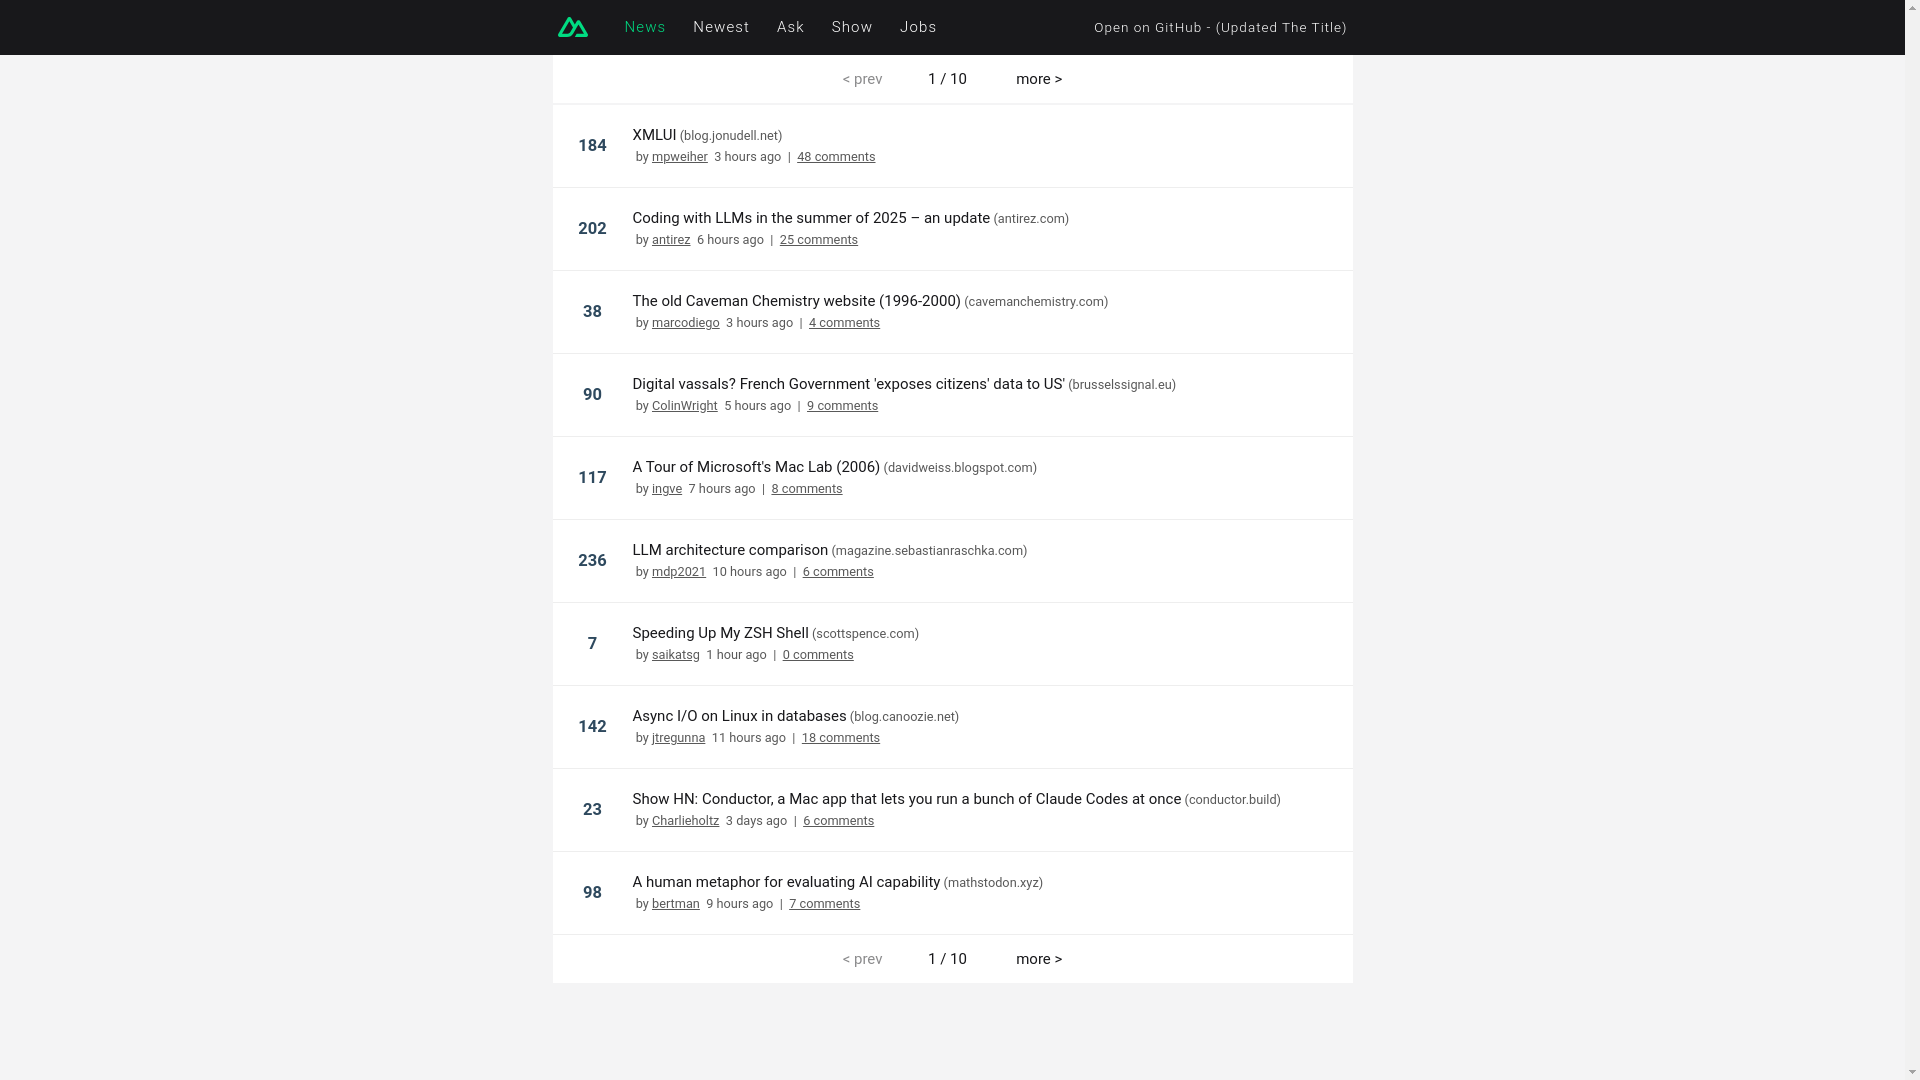1920x1080 pixels.
Task: Click the 236 points score
Action: 592,561
